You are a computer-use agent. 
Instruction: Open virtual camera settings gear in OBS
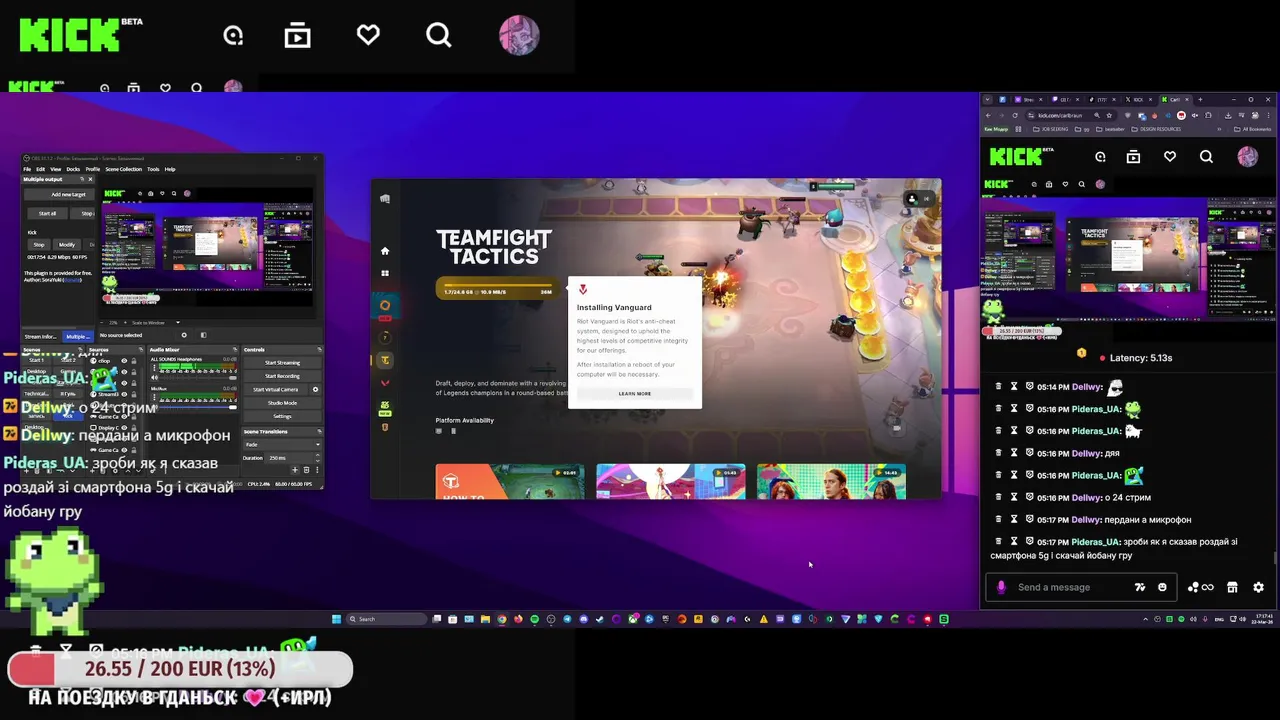(x=316, y=389)
